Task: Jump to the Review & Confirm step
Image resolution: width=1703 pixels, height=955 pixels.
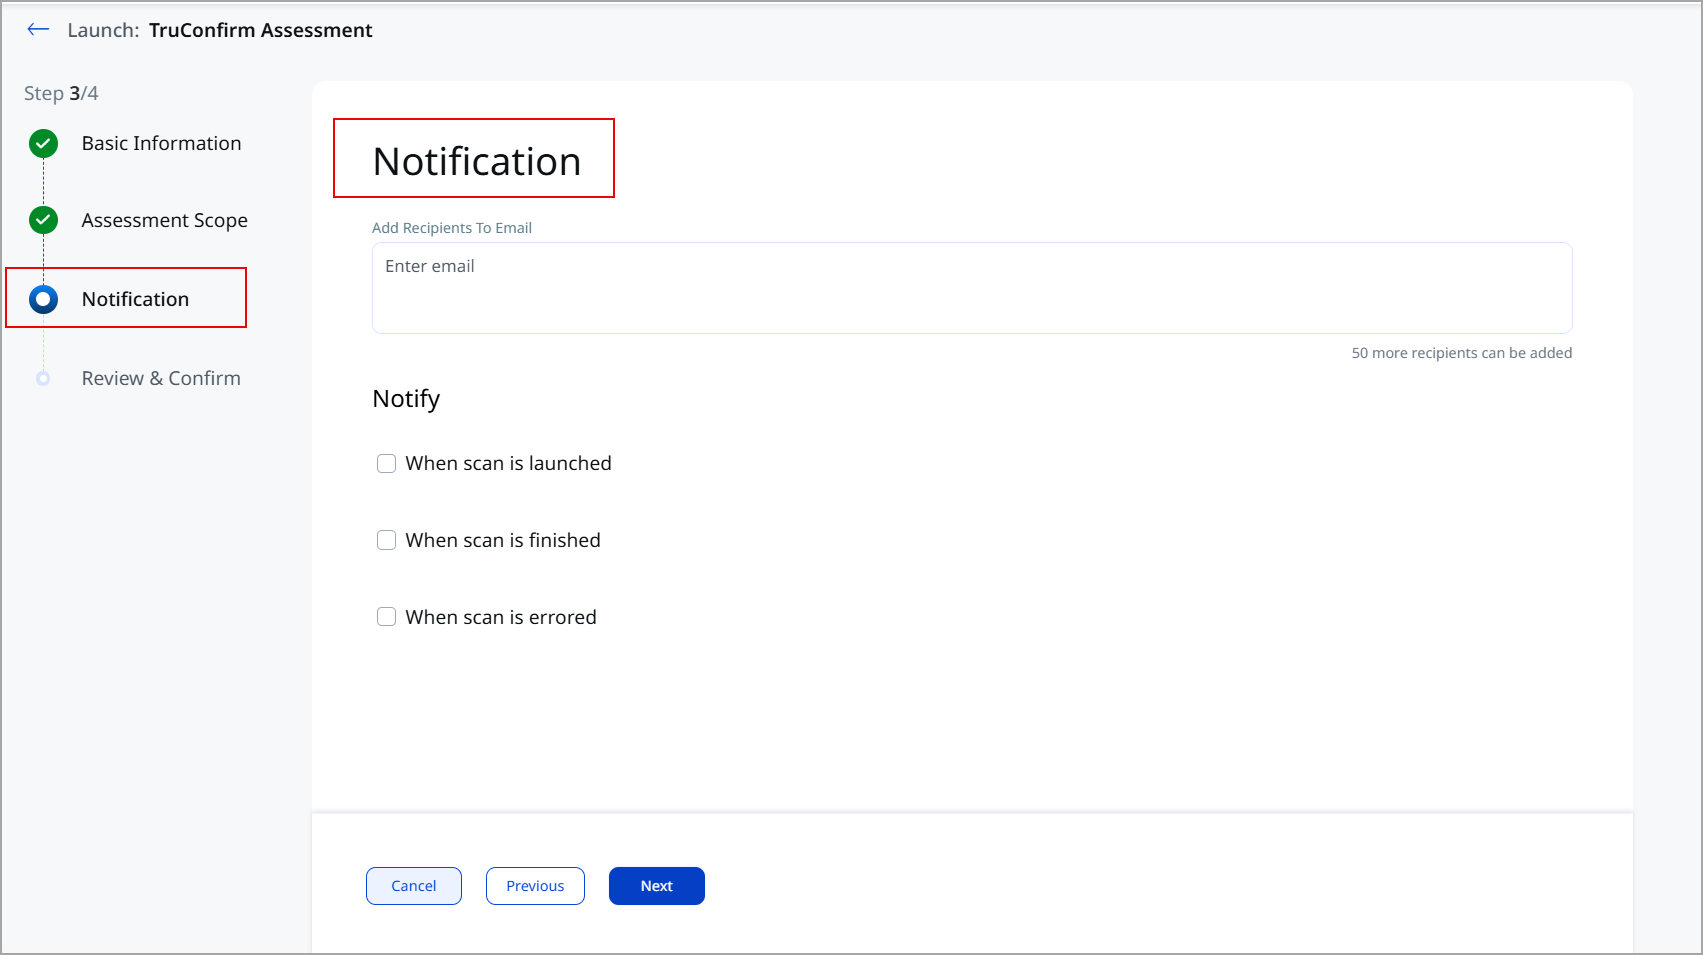Action: [x=161, y=378]
